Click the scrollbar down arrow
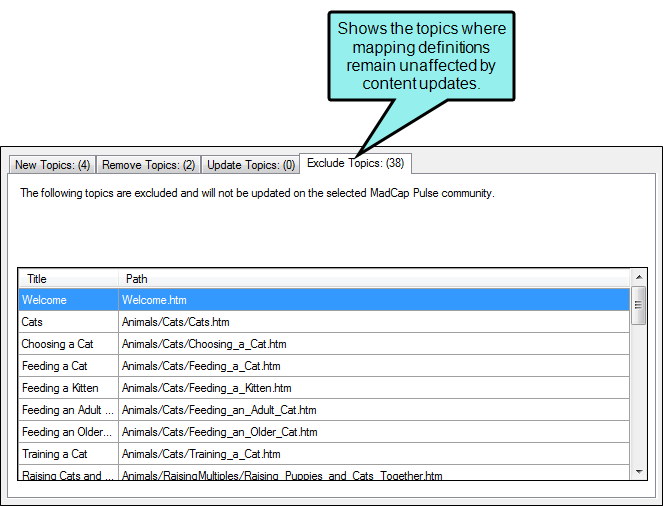 (638, 471)
